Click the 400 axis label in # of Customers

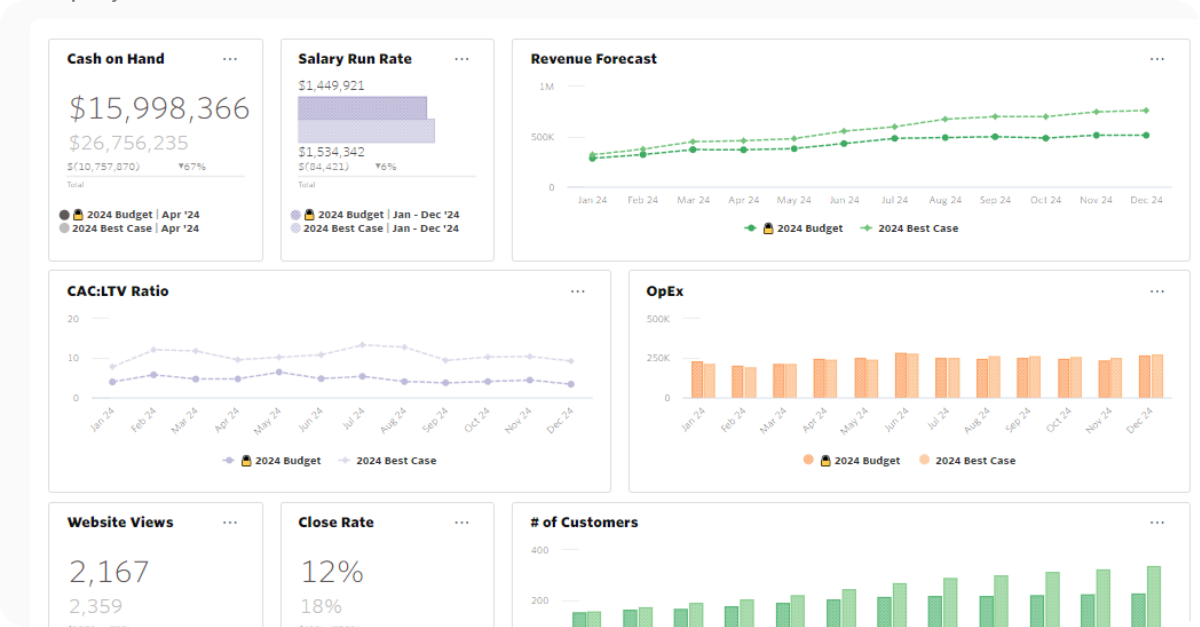pyautogui.click(x=540, y=550)
